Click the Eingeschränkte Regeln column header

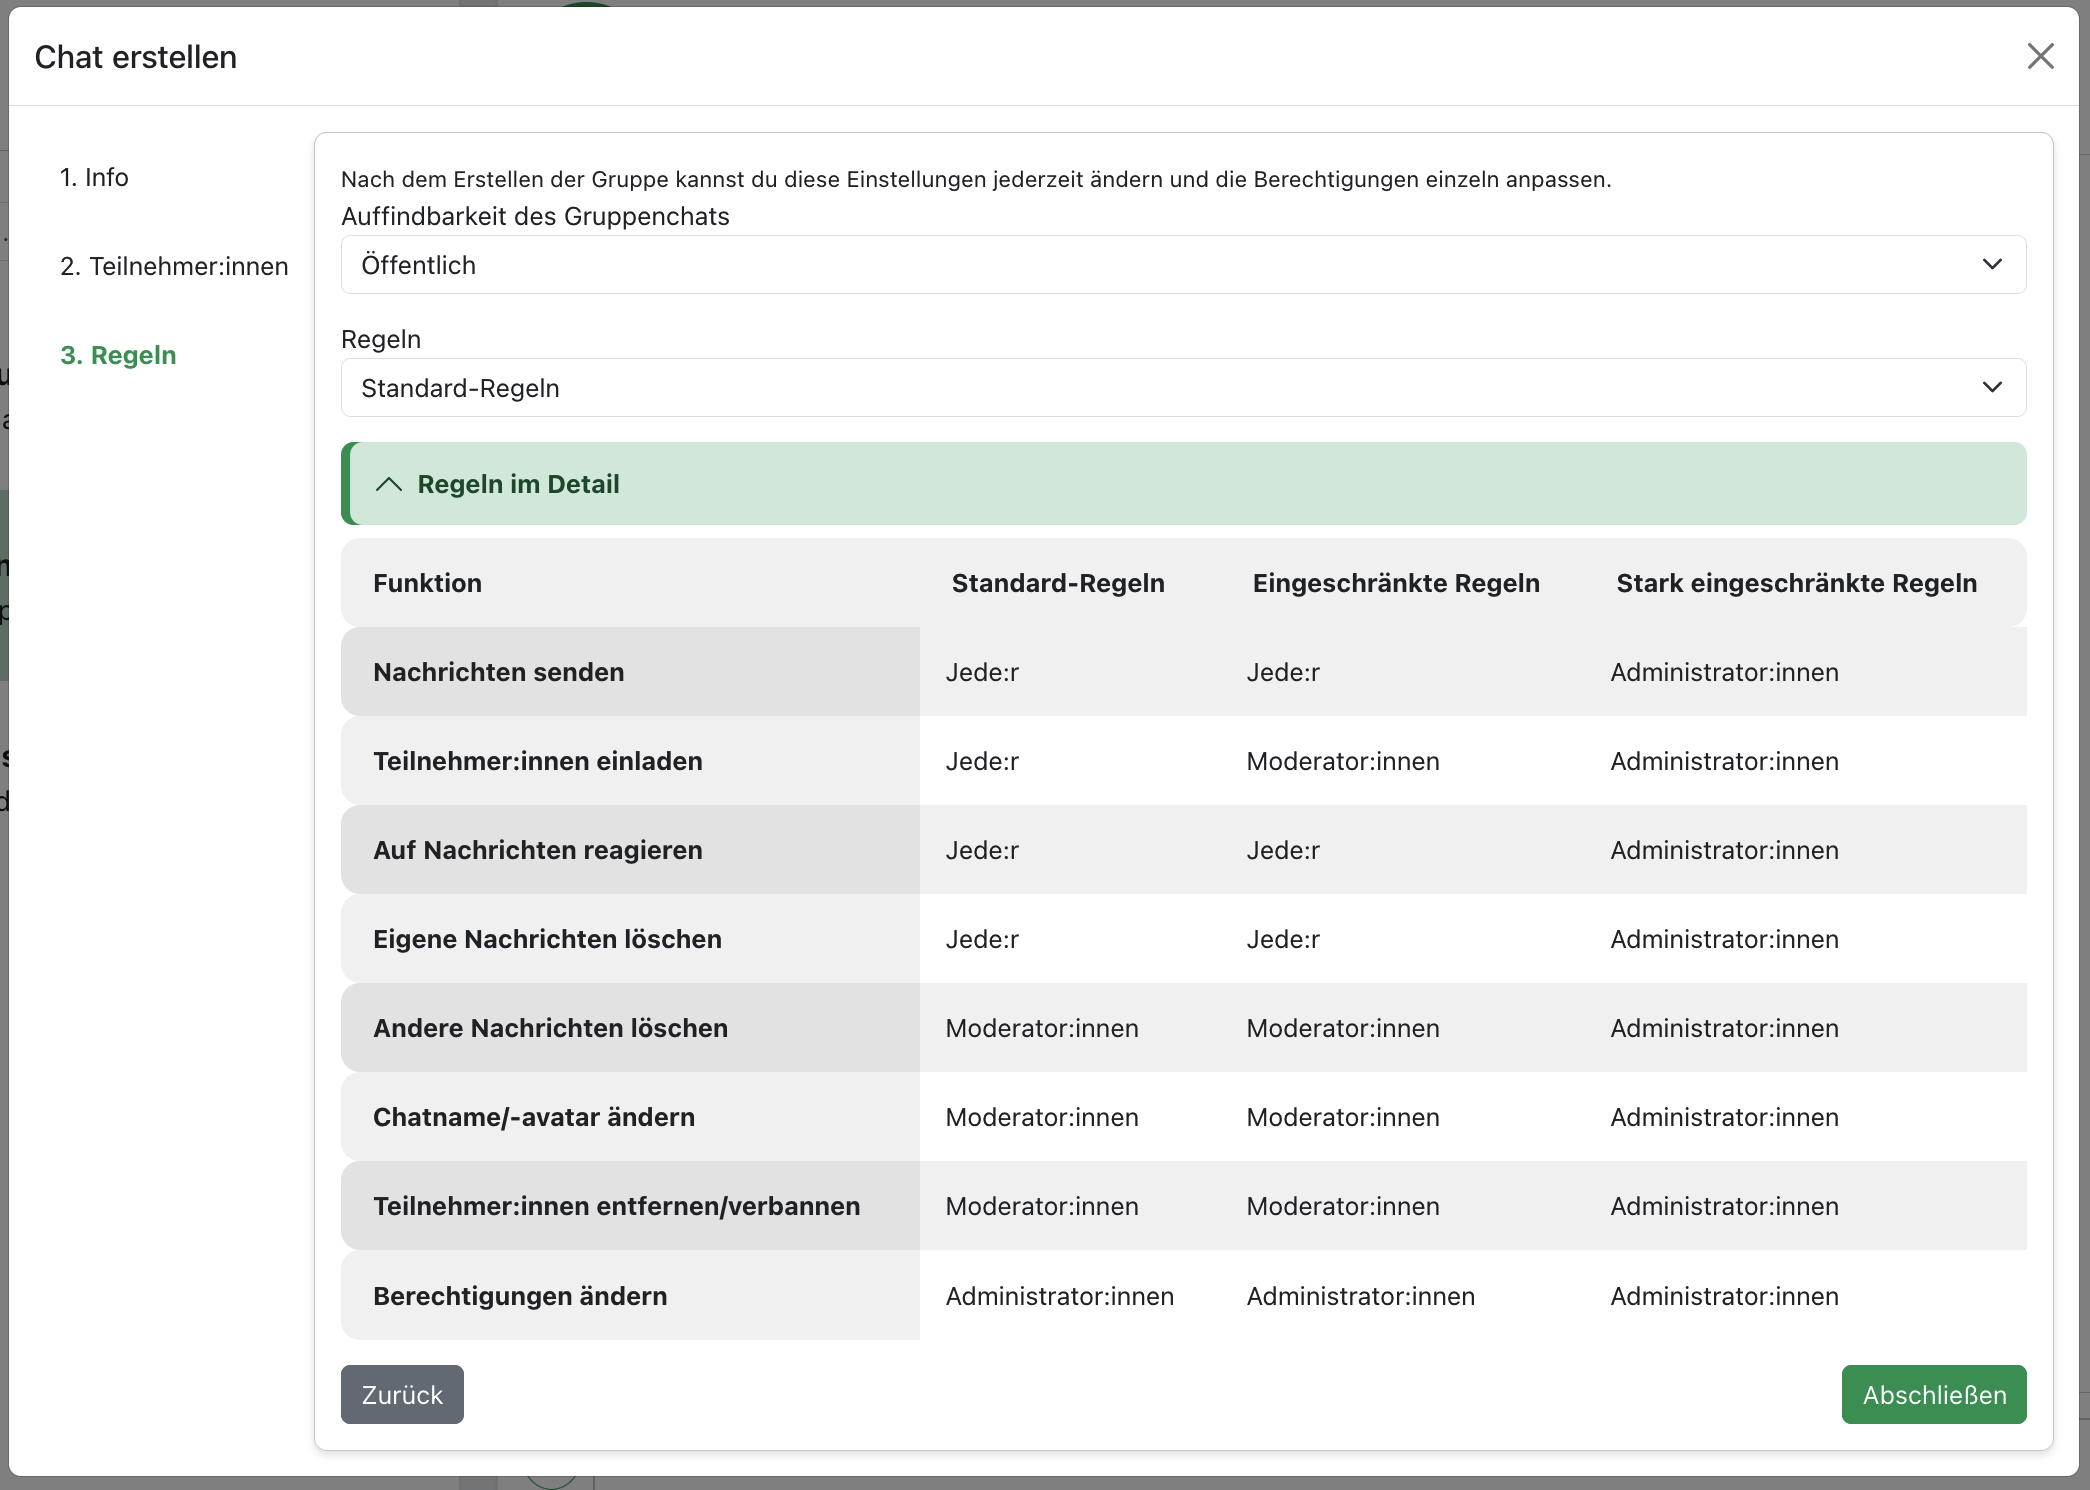point(1395,583)
